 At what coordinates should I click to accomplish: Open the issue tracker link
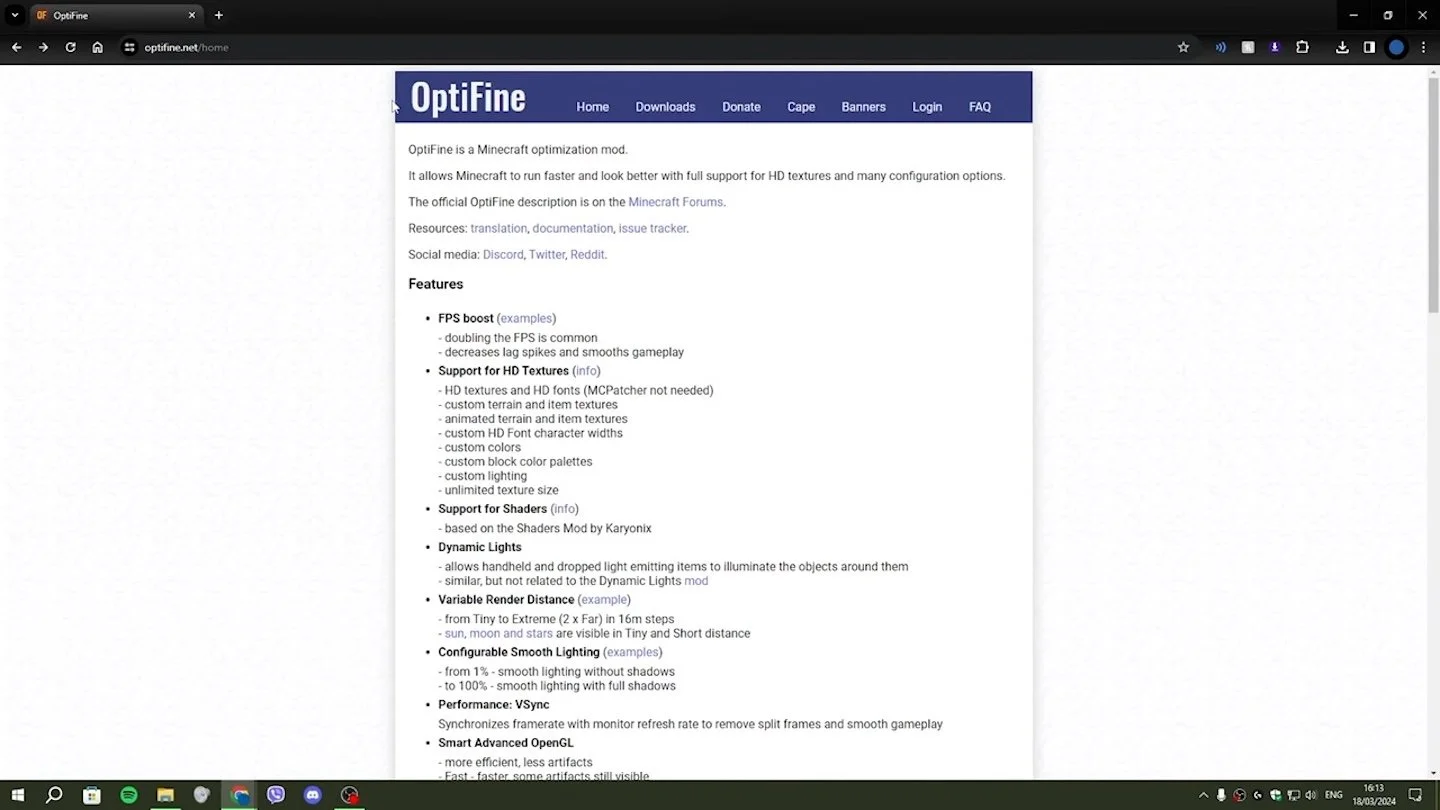pyautogui.click(x=652, y=229)
